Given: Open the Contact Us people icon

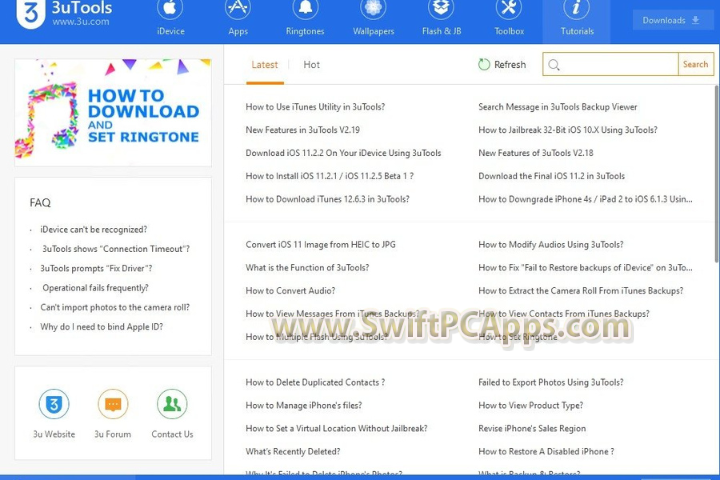Looking at the screenshot, I should click(172, 404).
